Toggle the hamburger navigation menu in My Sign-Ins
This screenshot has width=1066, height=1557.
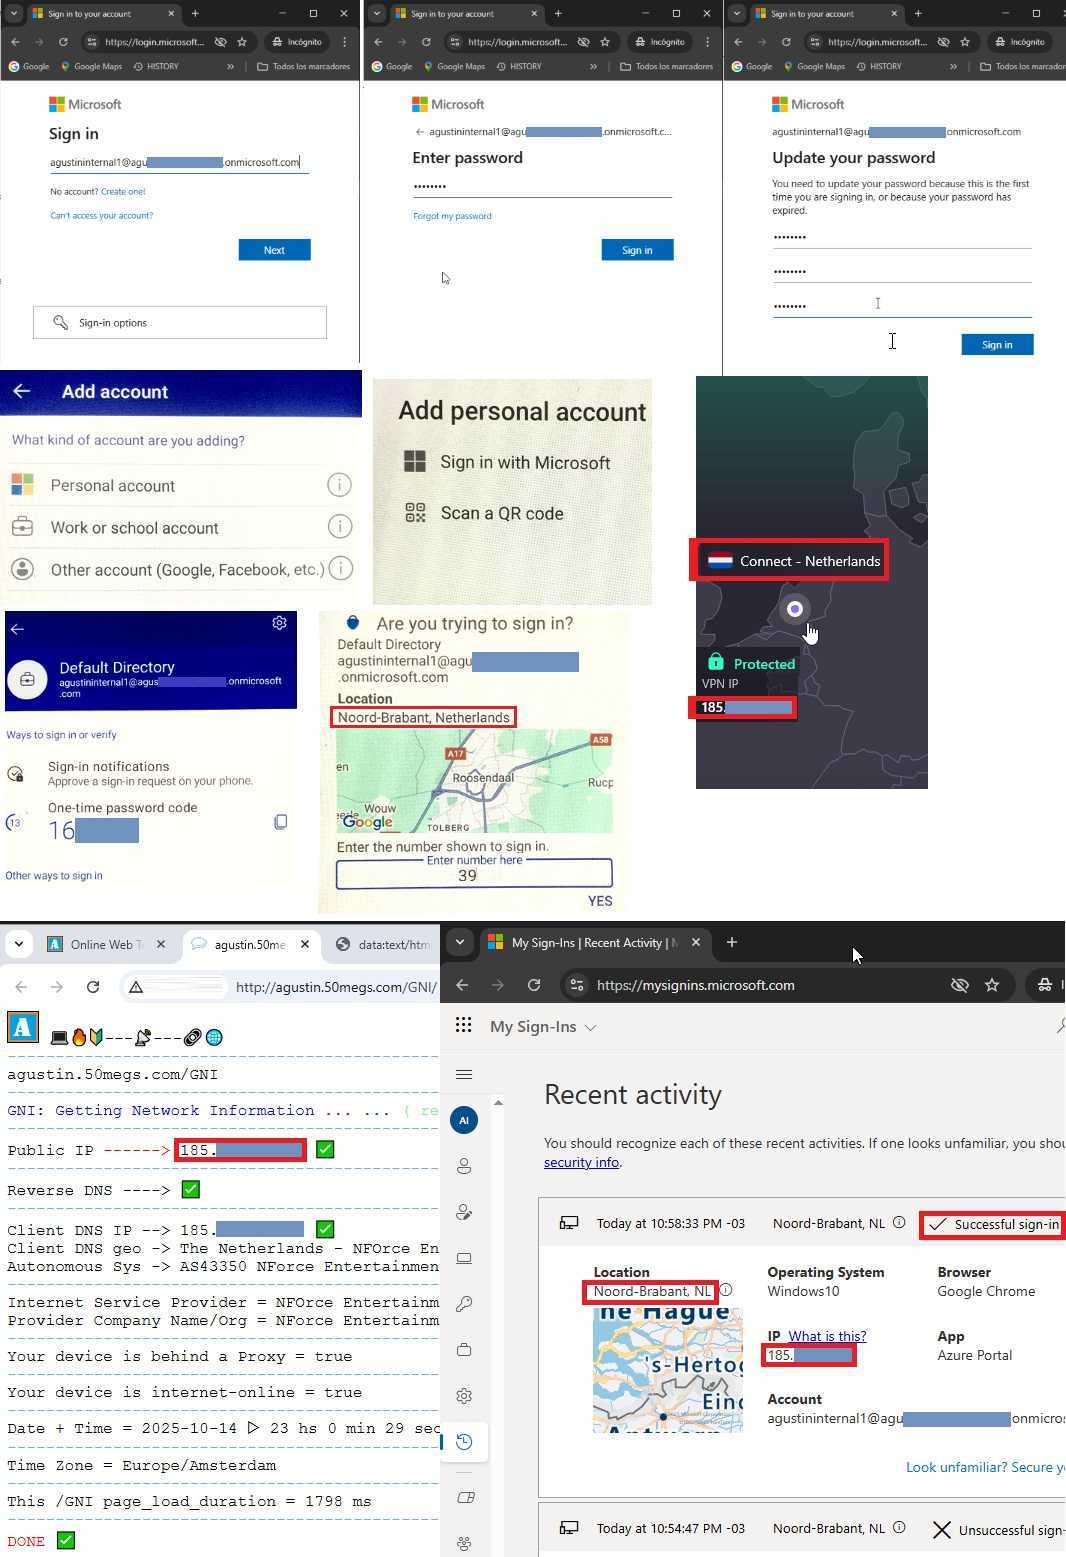click(x=464, y=1074)
